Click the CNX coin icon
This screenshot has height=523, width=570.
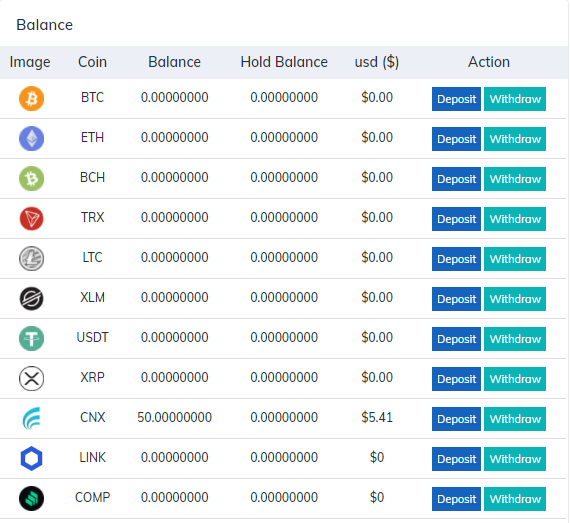pyautogui.click(x=32, y=418)
